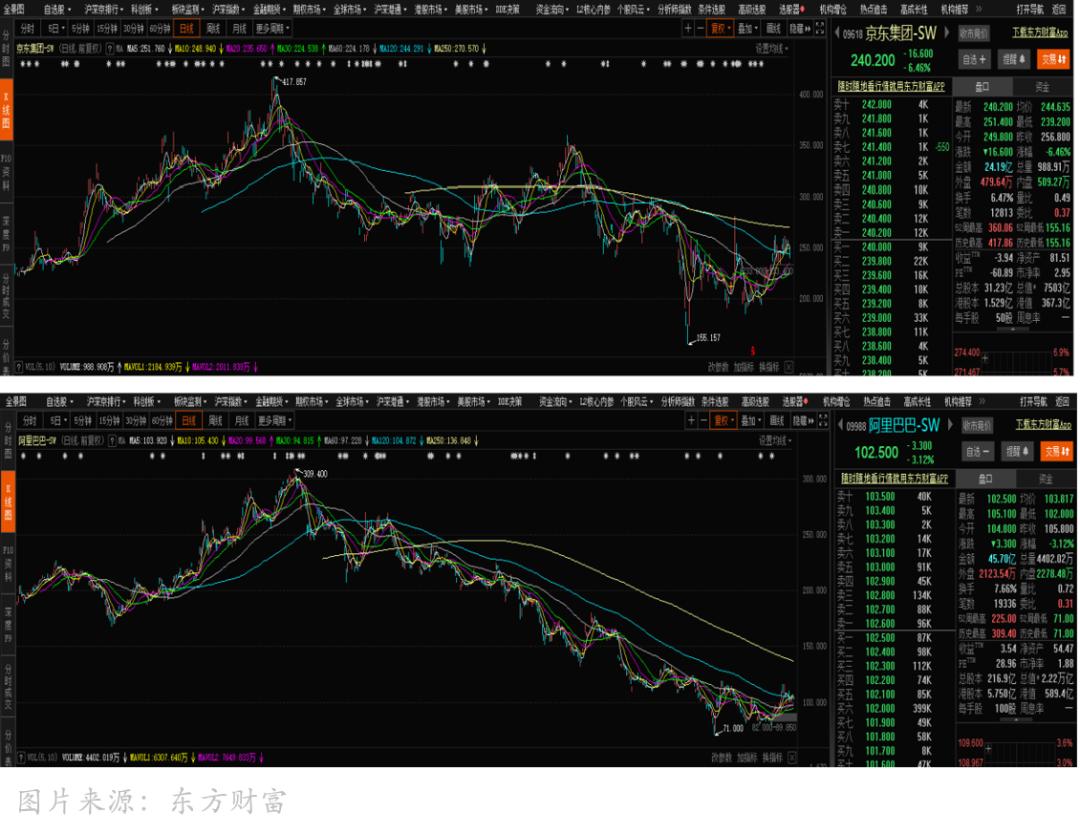Open 复权 dropdown in 京东集团 chart

[x=720, y=29]
